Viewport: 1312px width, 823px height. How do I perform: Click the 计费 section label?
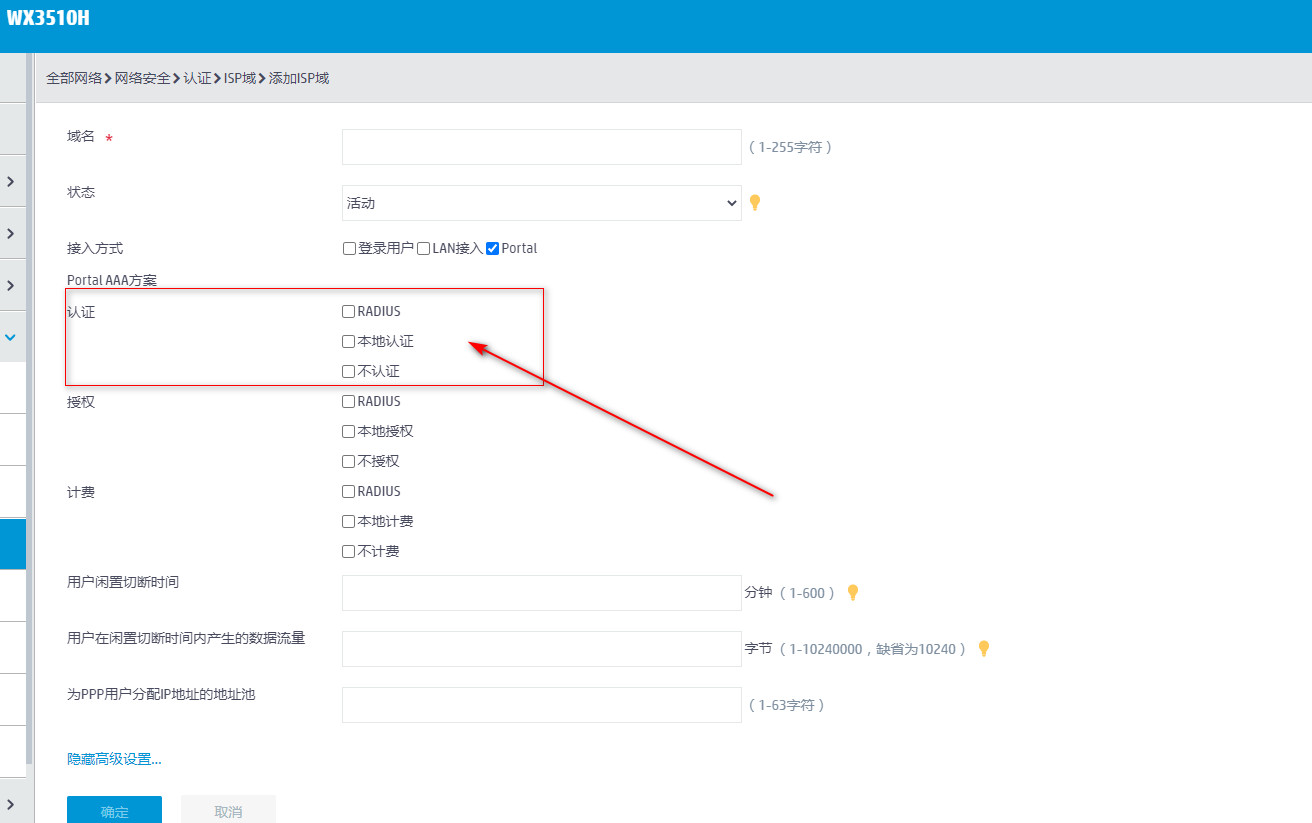click(x=81, y=492)
